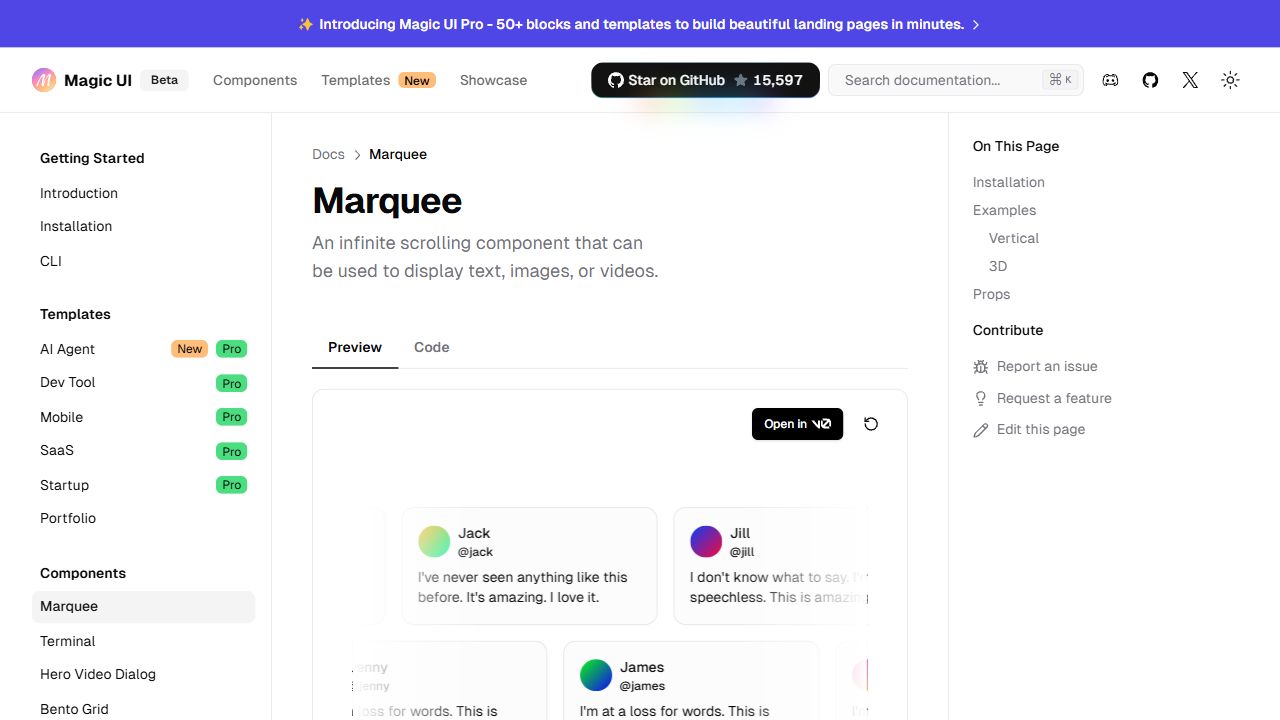1280x720 pixels.
Task: Click the refresh preview icon
Action: (x=871, y=424)
